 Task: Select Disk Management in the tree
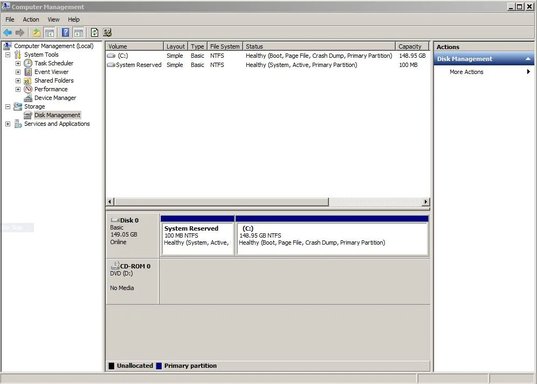[57, 115]
